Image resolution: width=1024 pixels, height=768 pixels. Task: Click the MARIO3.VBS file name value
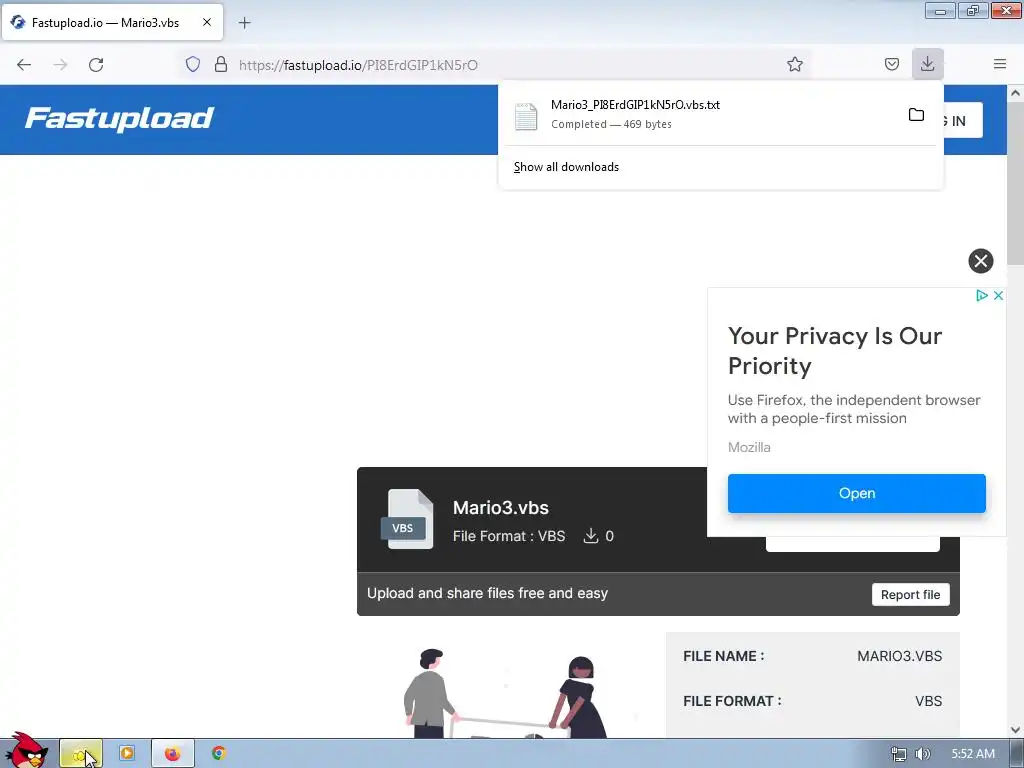click(899, 656)
